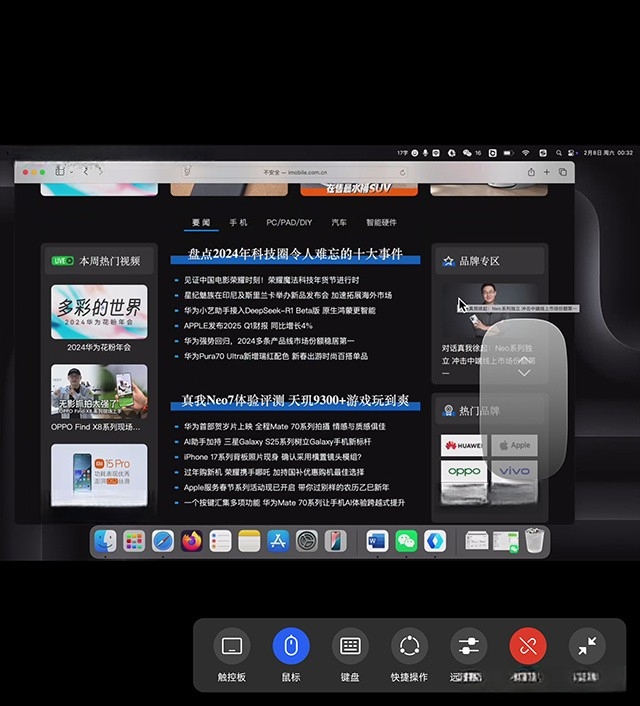Click Safari share icon
Screen dimensions: 640x706
point(531,172)
